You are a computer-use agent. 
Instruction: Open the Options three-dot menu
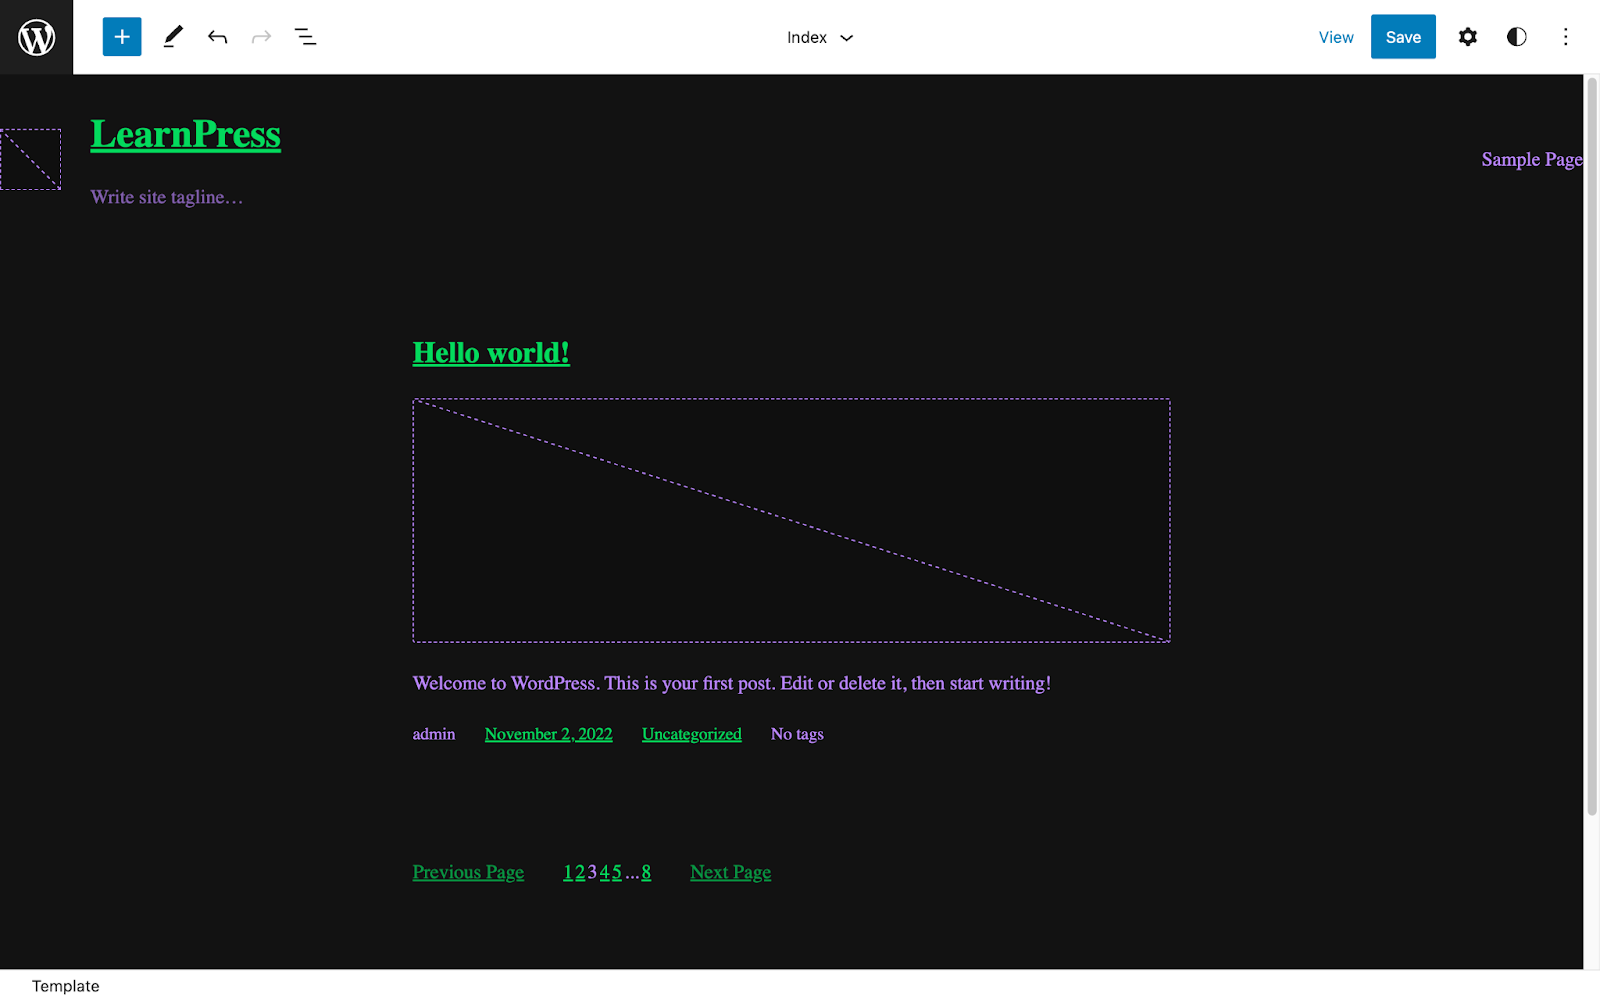click(x=1565, y=37)
